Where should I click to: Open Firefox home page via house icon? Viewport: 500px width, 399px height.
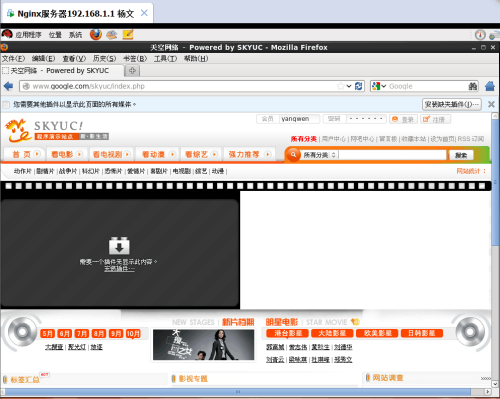490,86
